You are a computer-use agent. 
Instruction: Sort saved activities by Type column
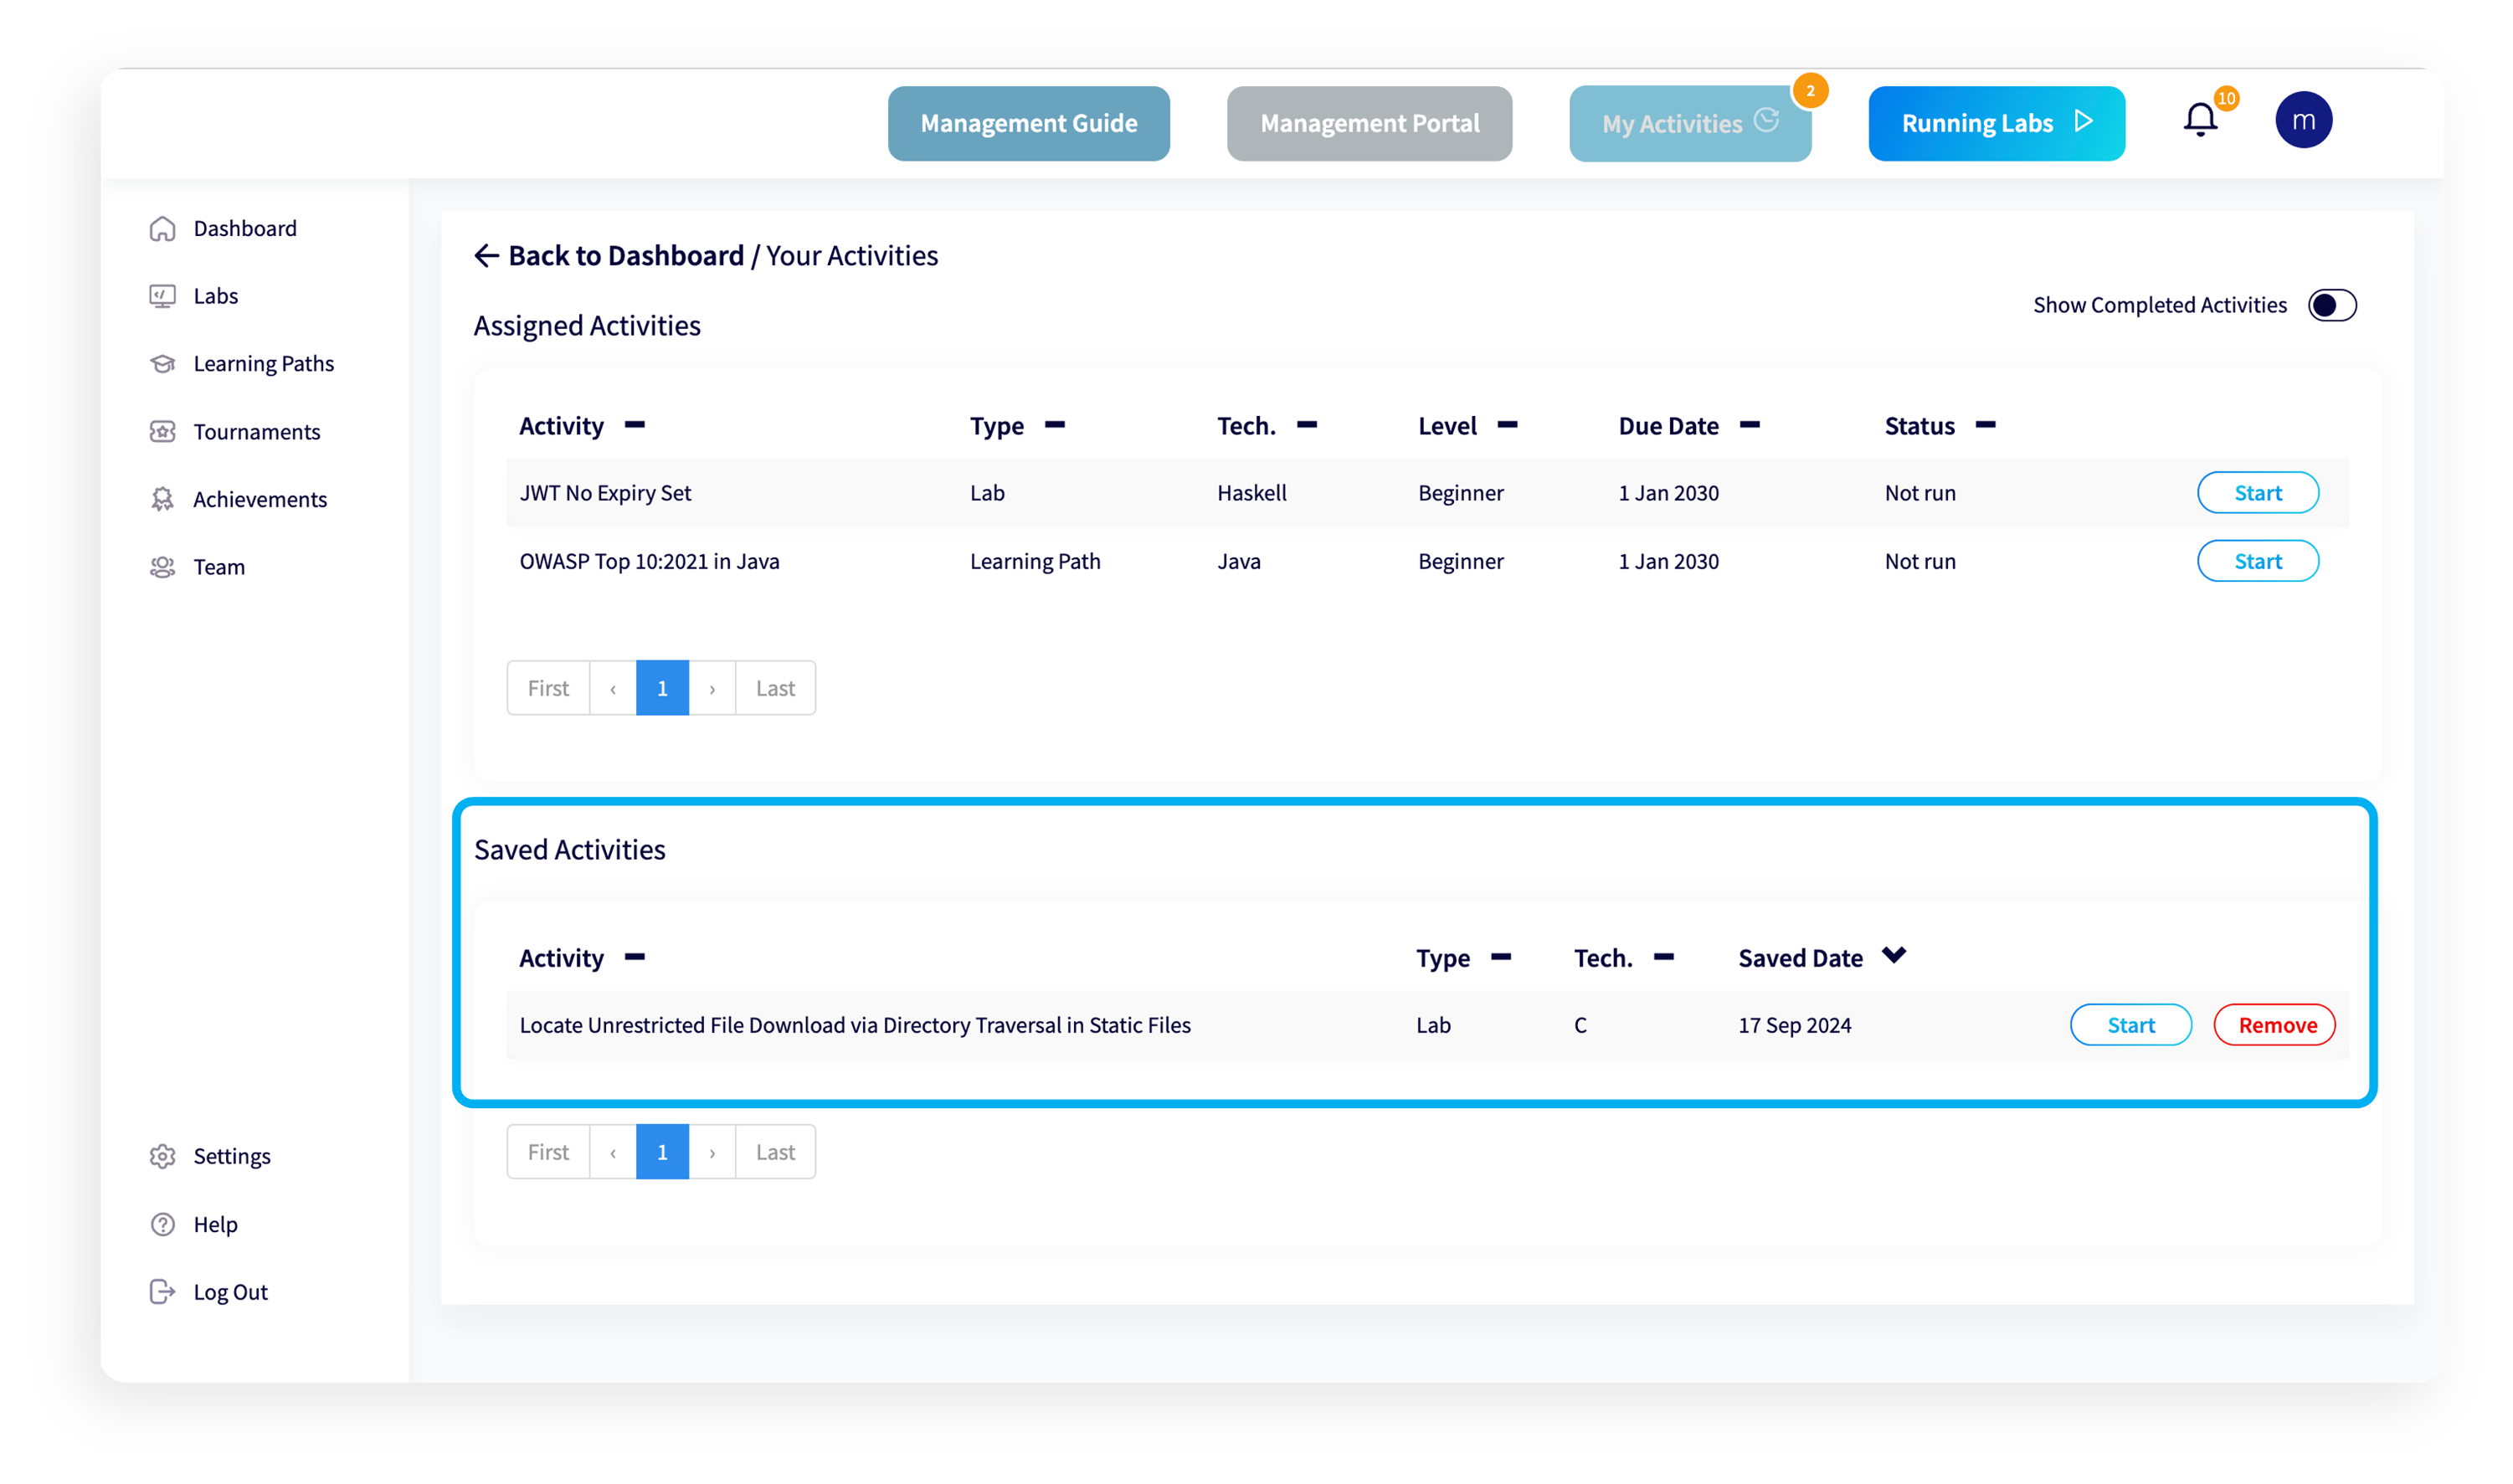click(x=1501, y=958)
